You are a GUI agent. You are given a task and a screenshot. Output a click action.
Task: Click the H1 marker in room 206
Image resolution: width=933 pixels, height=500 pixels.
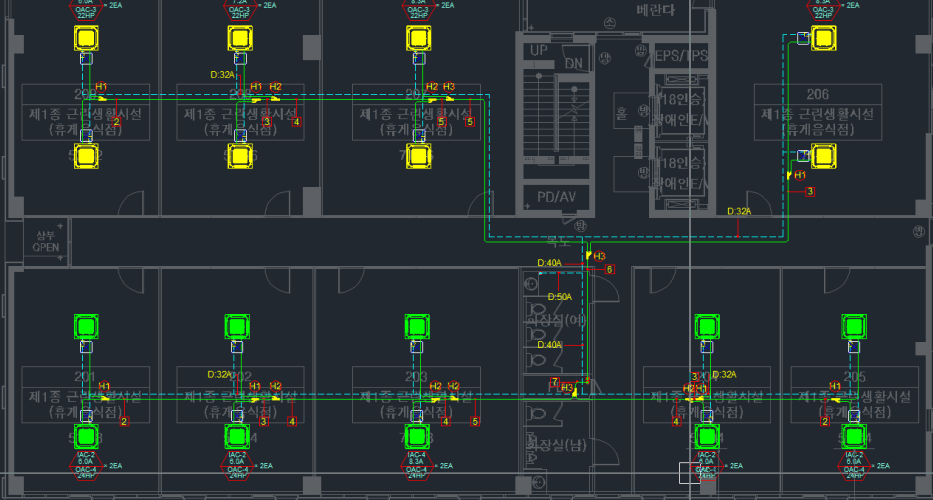point(799,175)
